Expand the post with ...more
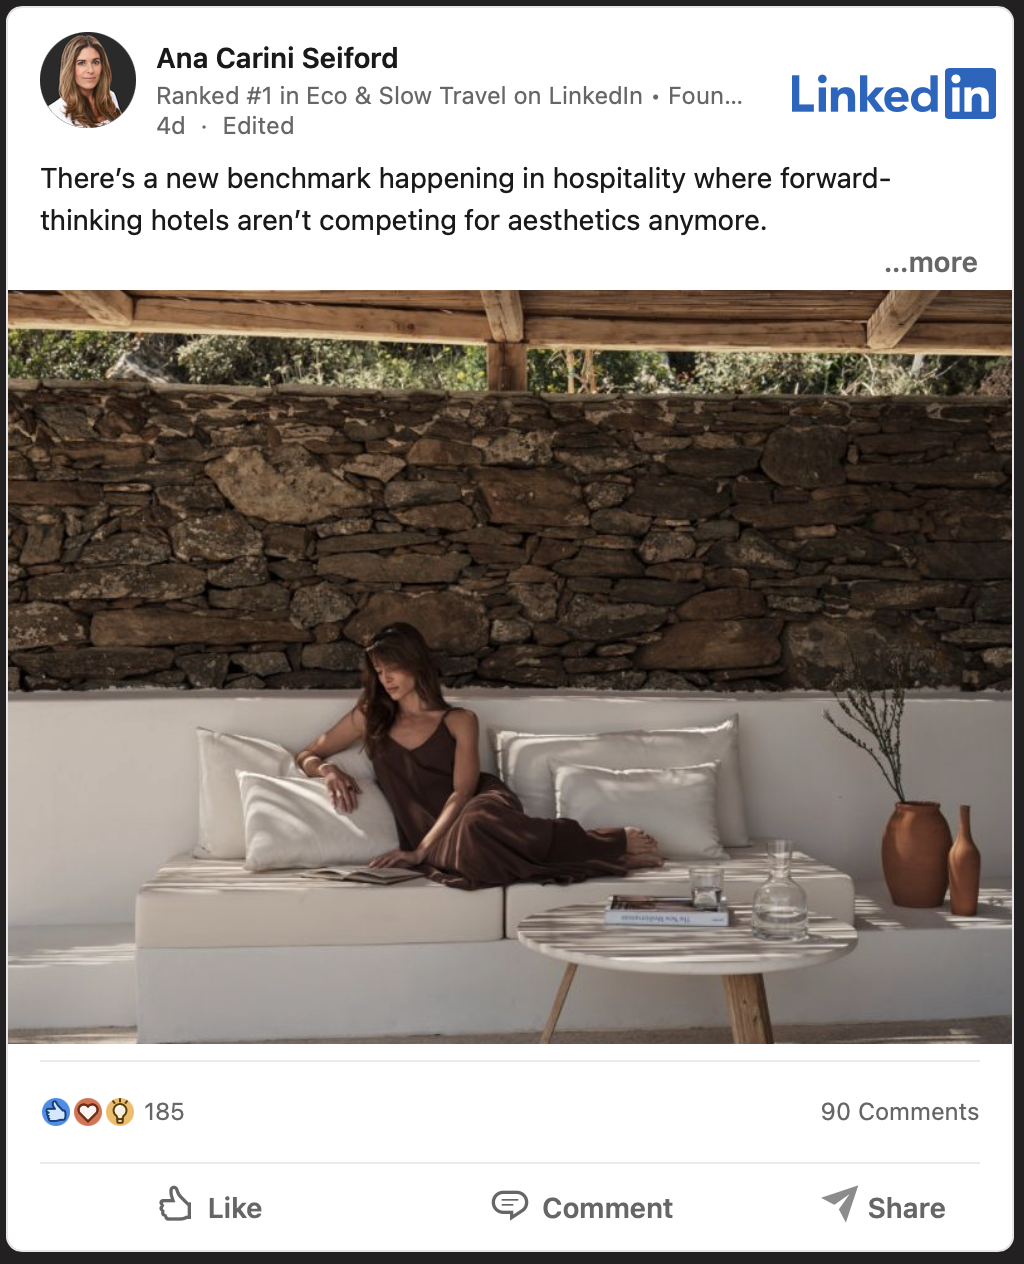 point(931,262)
